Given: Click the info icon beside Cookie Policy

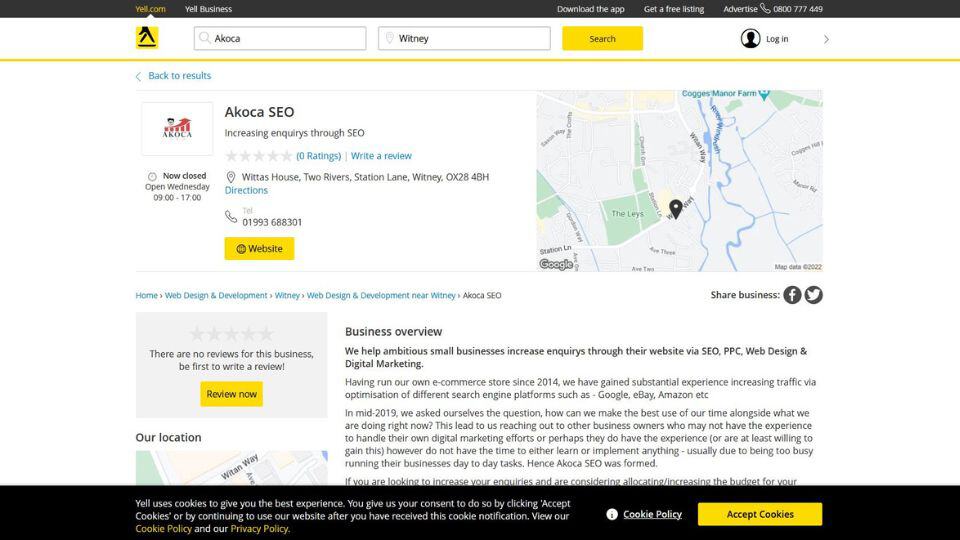Looking at the screenshot, I should 612,514.
